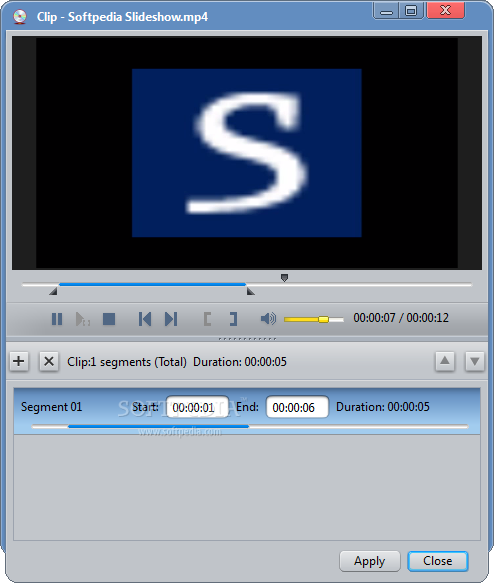Maximize the Clip window

click(411, 11)
